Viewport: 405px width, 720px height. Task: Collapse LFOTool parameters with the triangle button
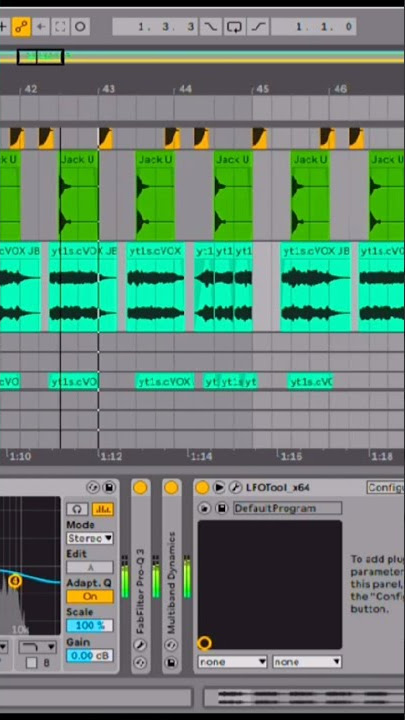219,488
